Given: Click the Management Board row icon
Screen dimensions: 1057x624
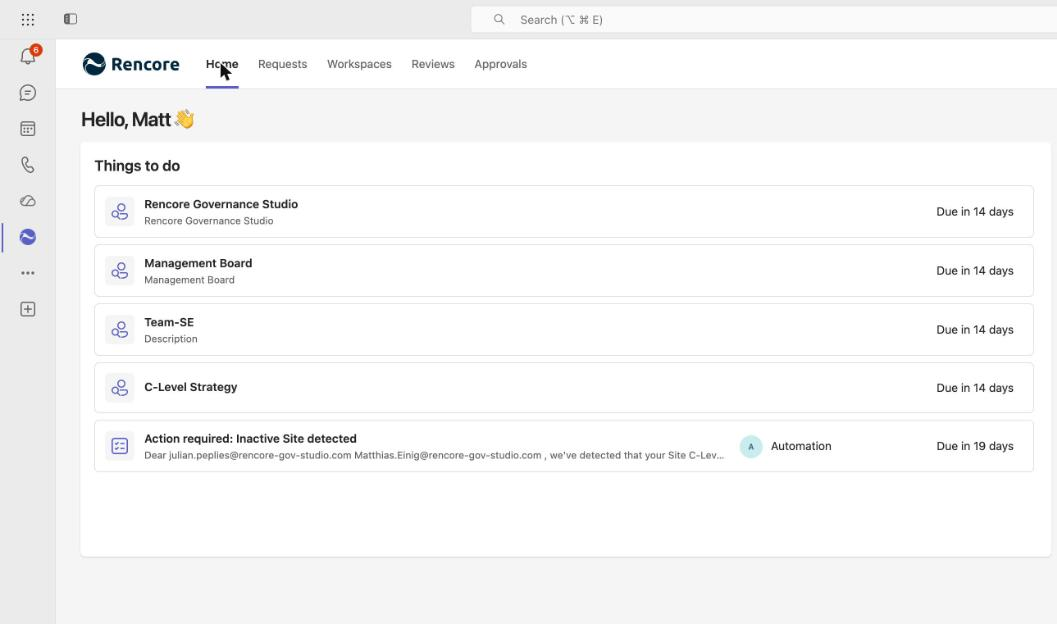Looking at the screenshot, I should tap(120, 271).
